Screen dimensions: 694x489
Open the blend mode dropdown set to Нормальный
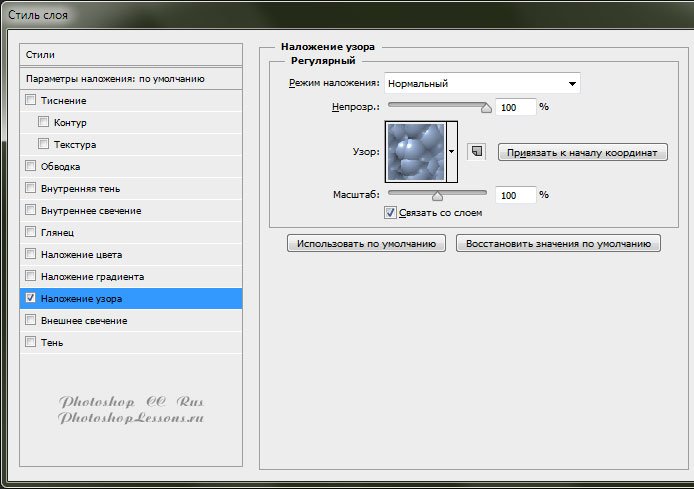click(483, 84)
